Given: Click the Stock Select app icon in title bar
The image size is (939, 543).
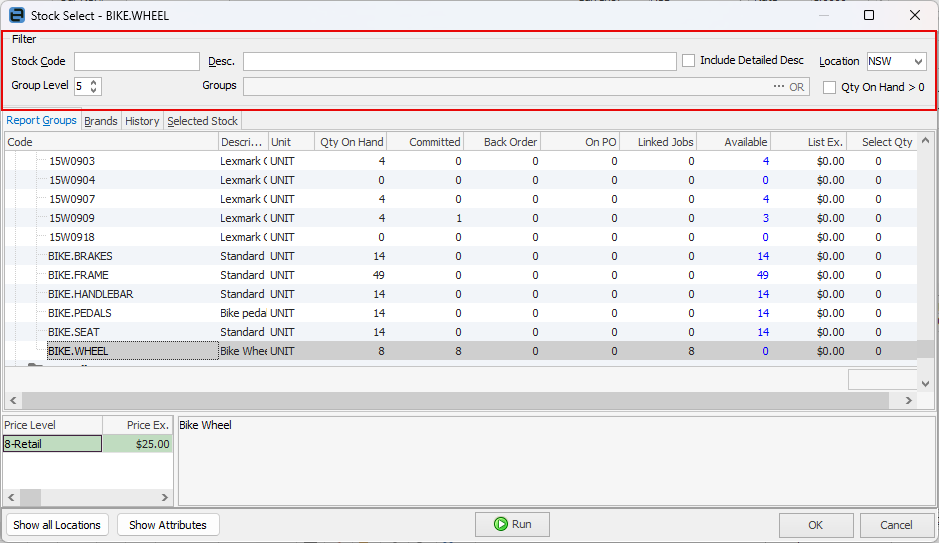Looking at the screenshot, I should [x=17, y=15].
